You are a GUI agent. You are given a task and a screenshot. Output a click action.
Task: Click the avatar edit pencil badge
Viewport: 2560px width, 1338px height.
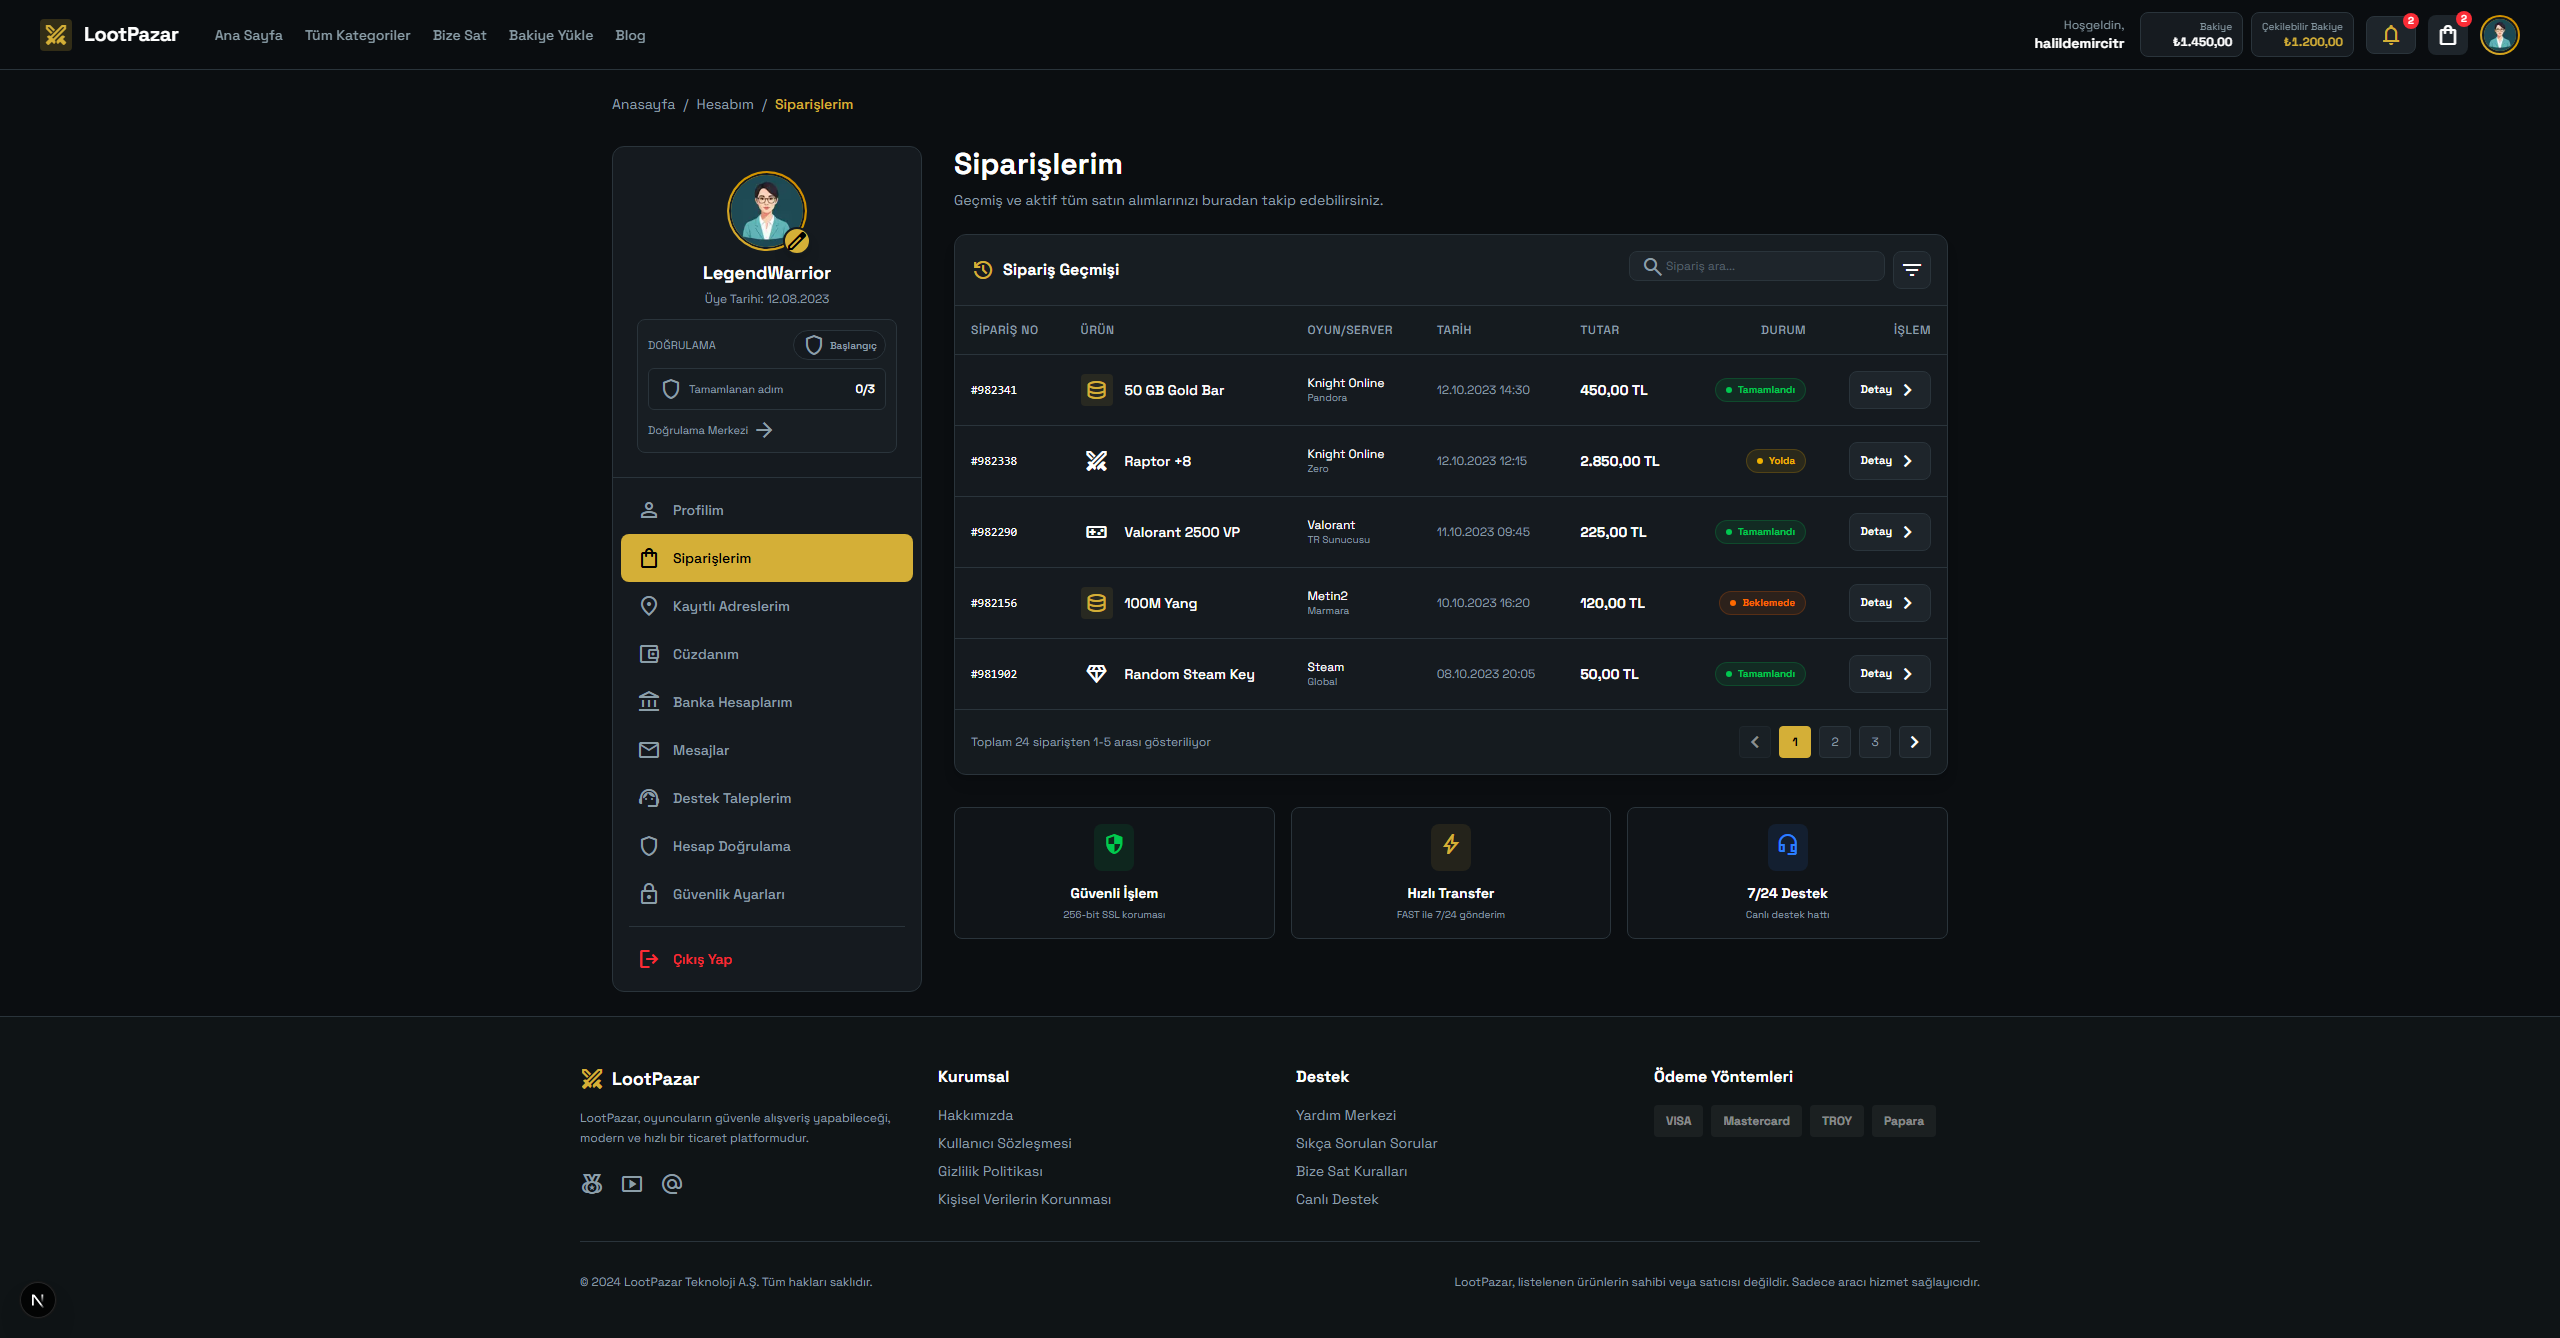[x=796, y=240]
